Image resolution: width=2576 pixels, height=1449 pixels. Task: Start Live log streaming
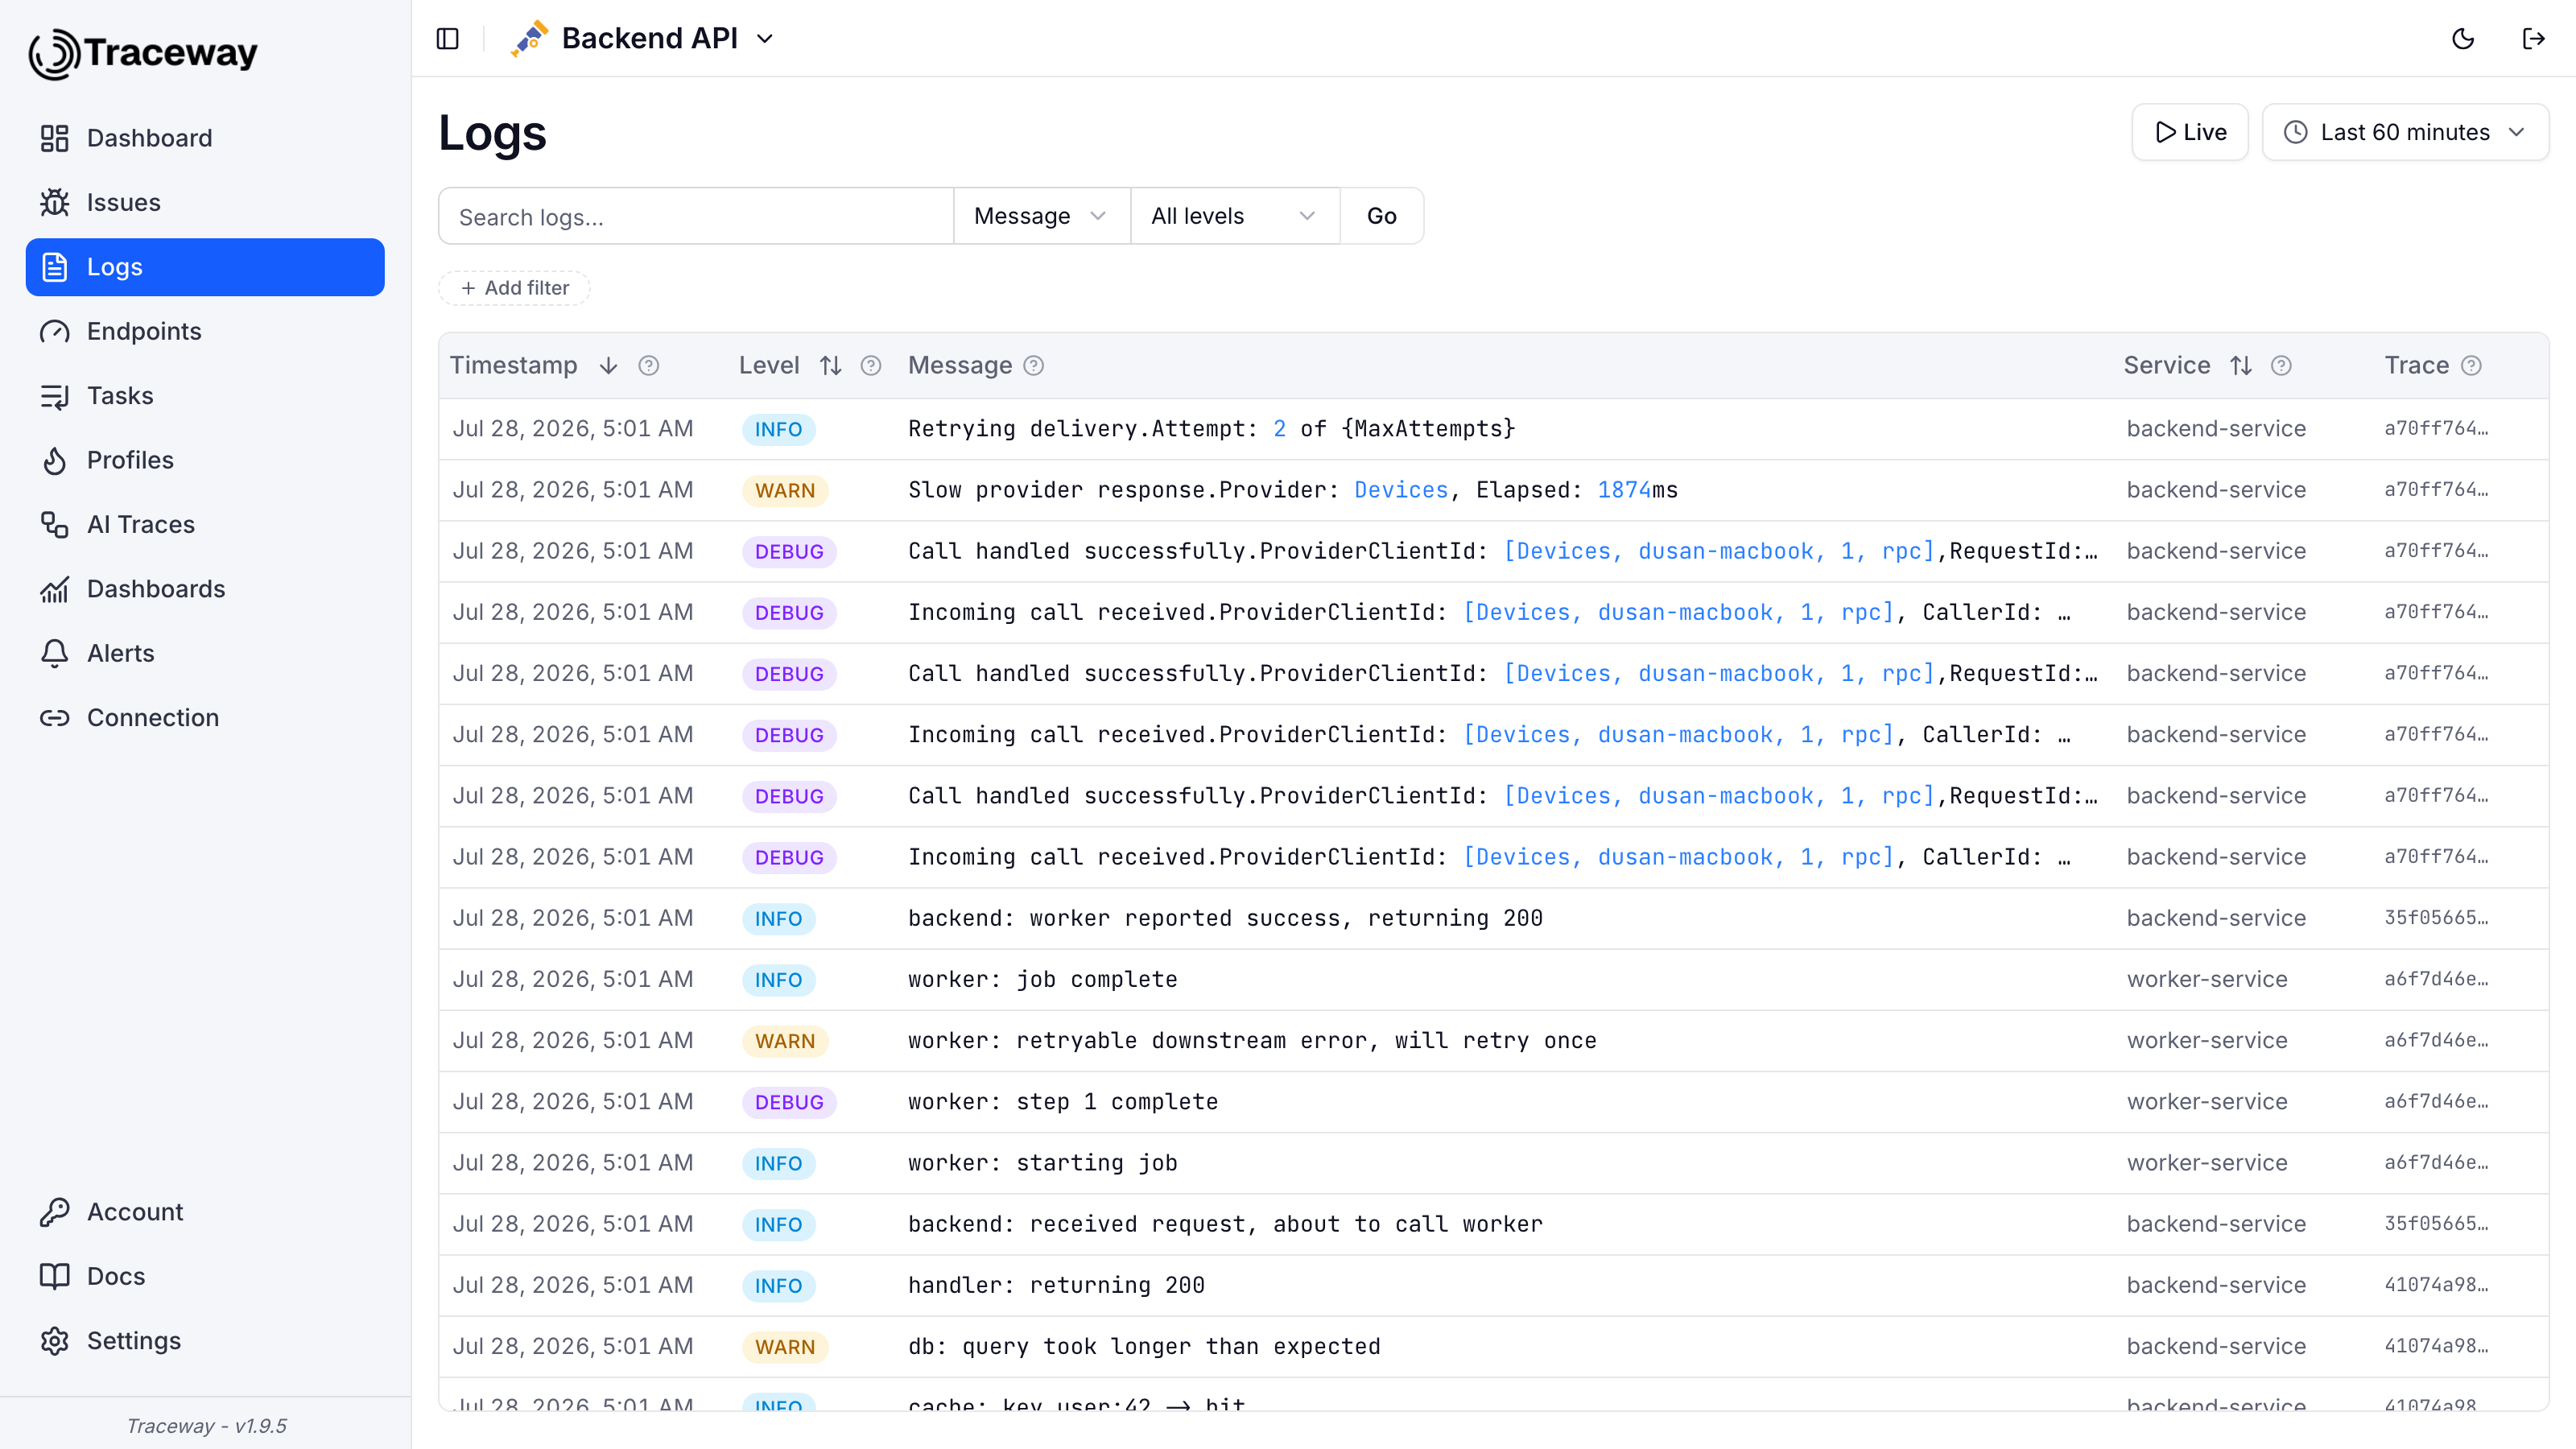coord(2190,132)
